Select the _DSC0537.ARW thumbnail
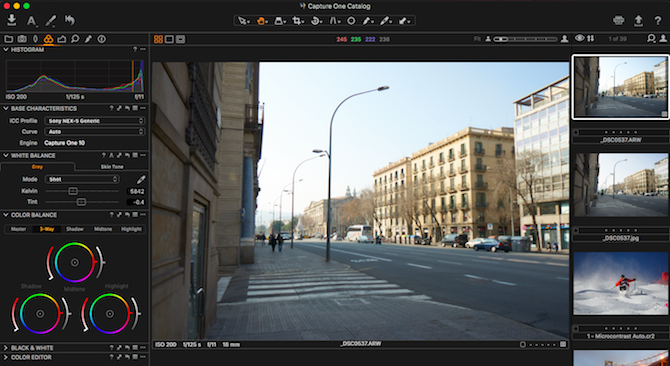 [x=620, y=87]
